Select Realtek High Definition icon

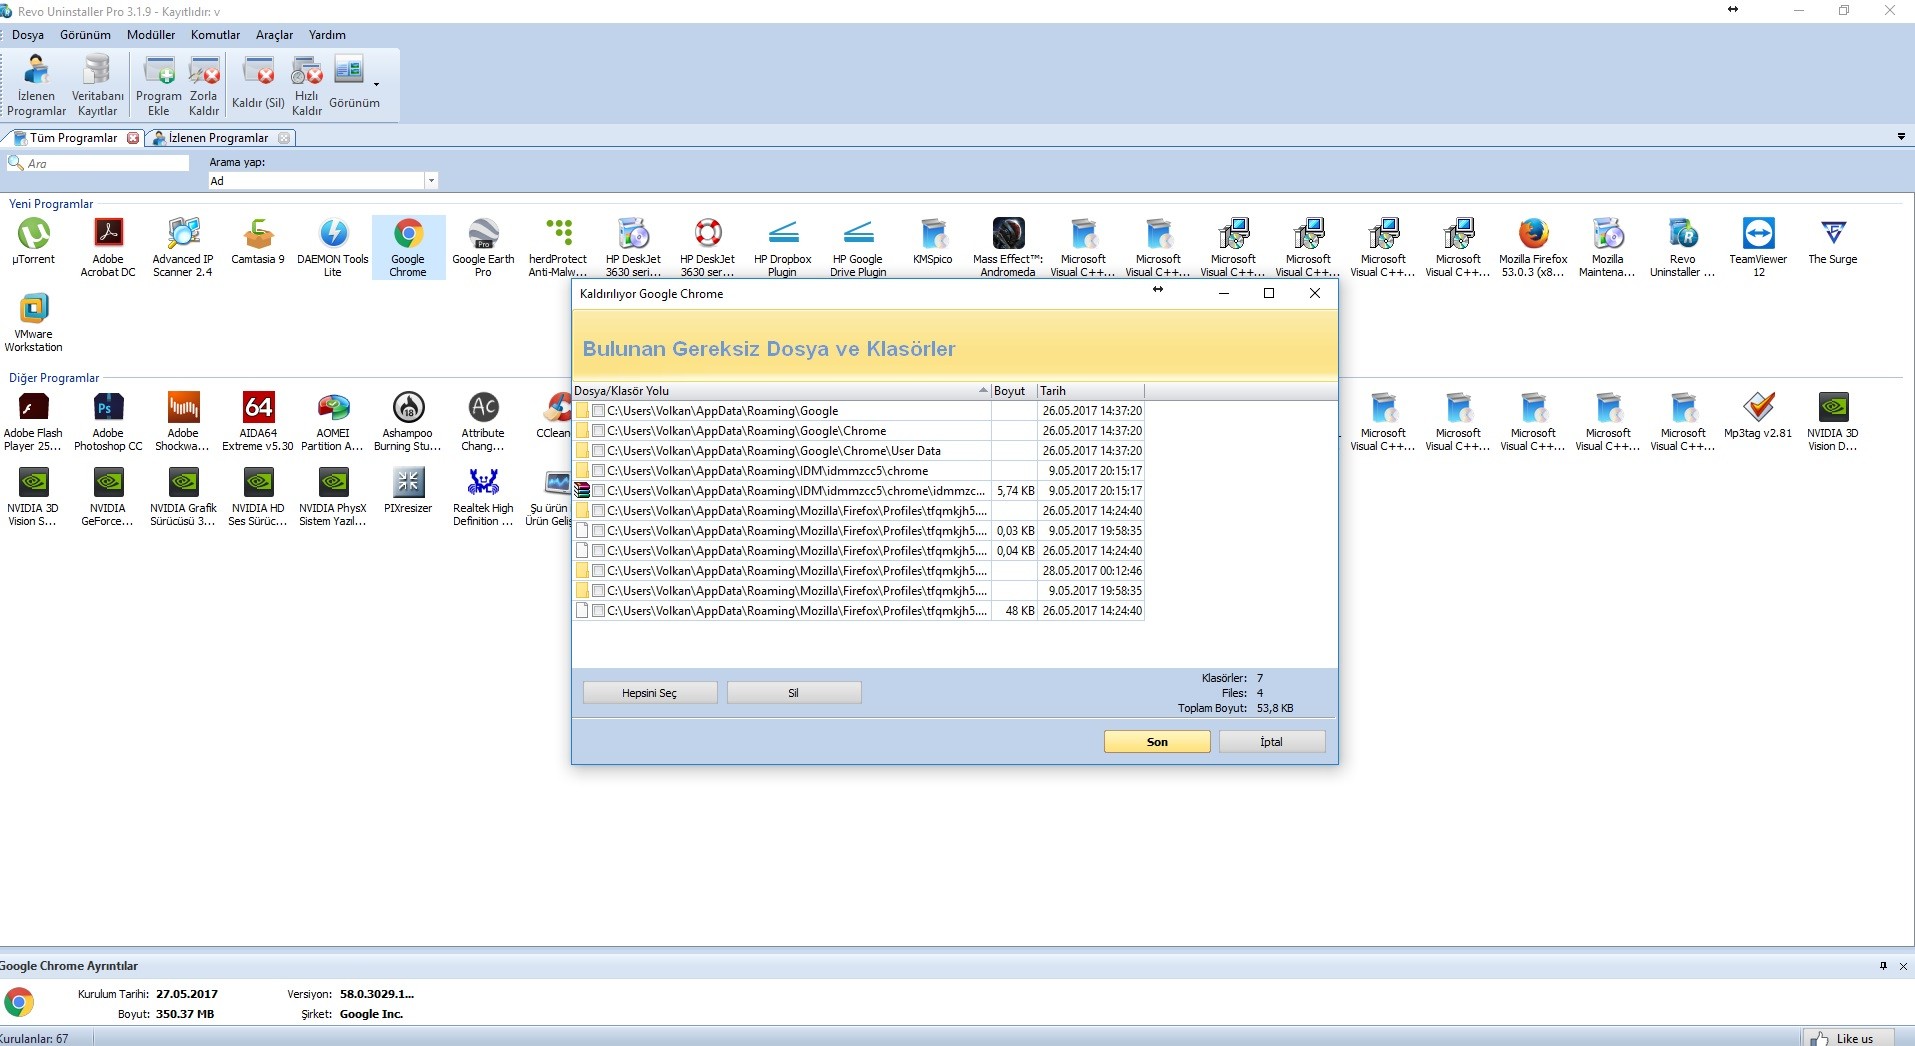click(x=483, y=496)
